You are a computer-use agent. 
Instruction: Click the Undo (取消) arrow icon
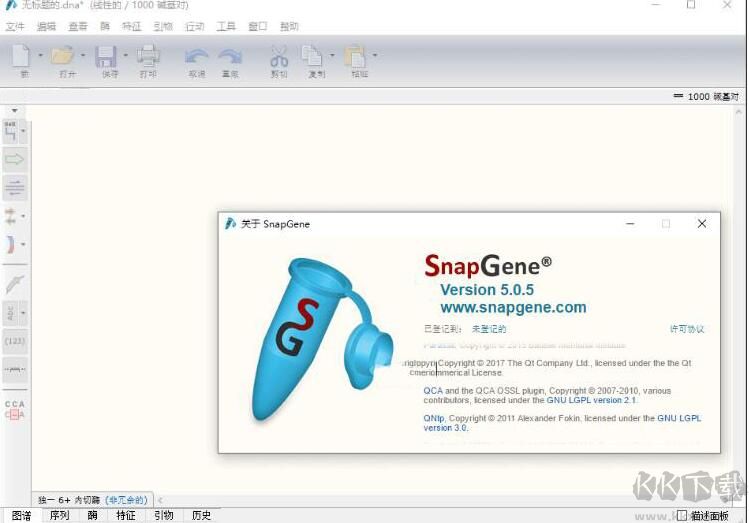[x=196, y=57]
